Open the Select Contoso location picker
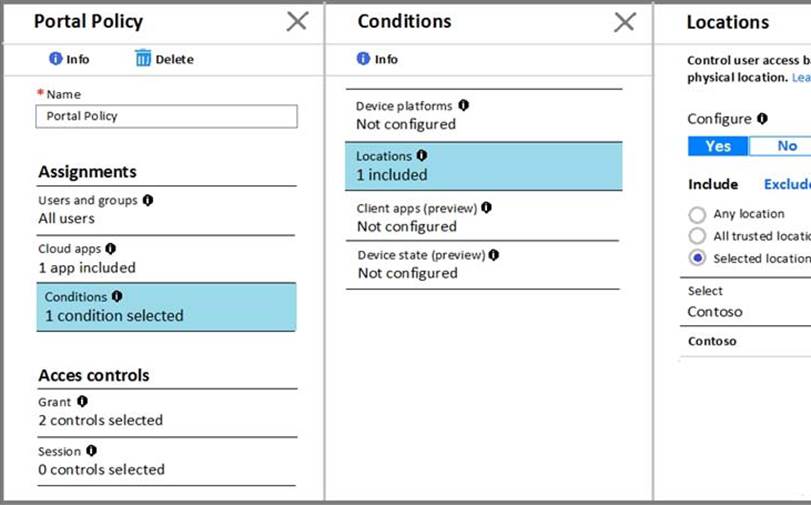Screen dimensions: 811x505 pyautogui.click(x=748, y=302)
